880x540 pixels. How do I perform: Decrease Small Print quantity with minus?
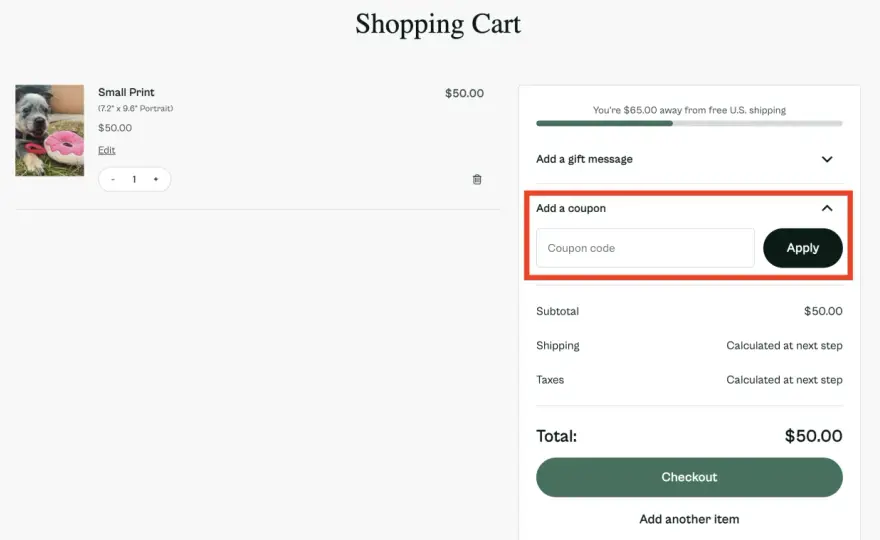[113, 179]
